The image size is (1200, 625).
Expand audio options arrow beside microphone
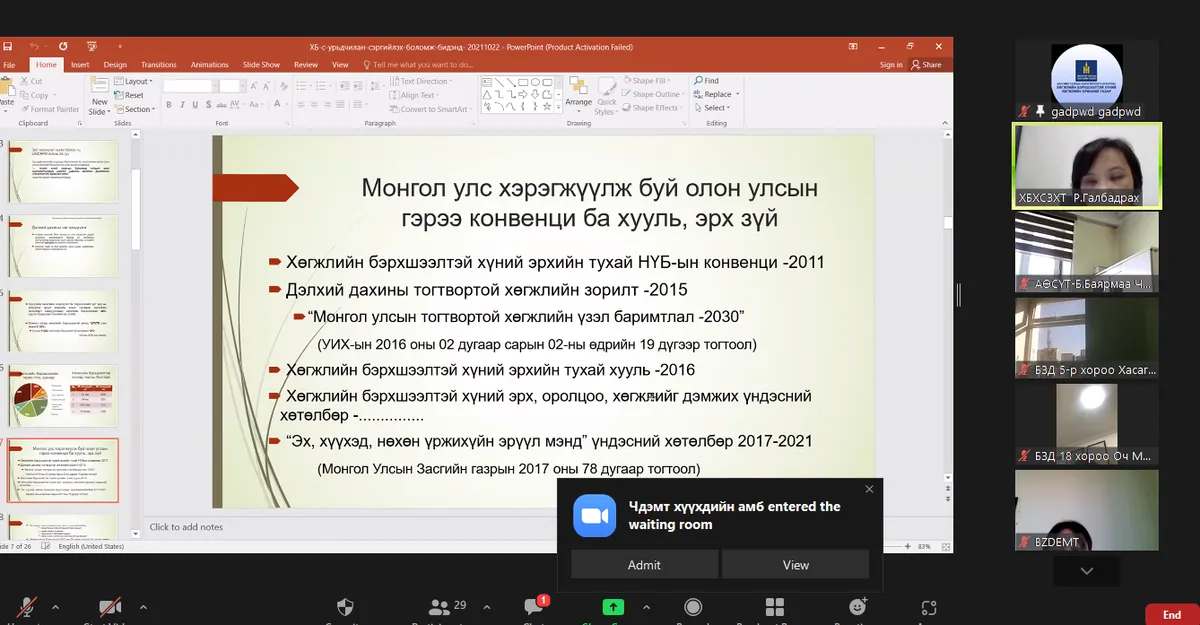(55, 606)
